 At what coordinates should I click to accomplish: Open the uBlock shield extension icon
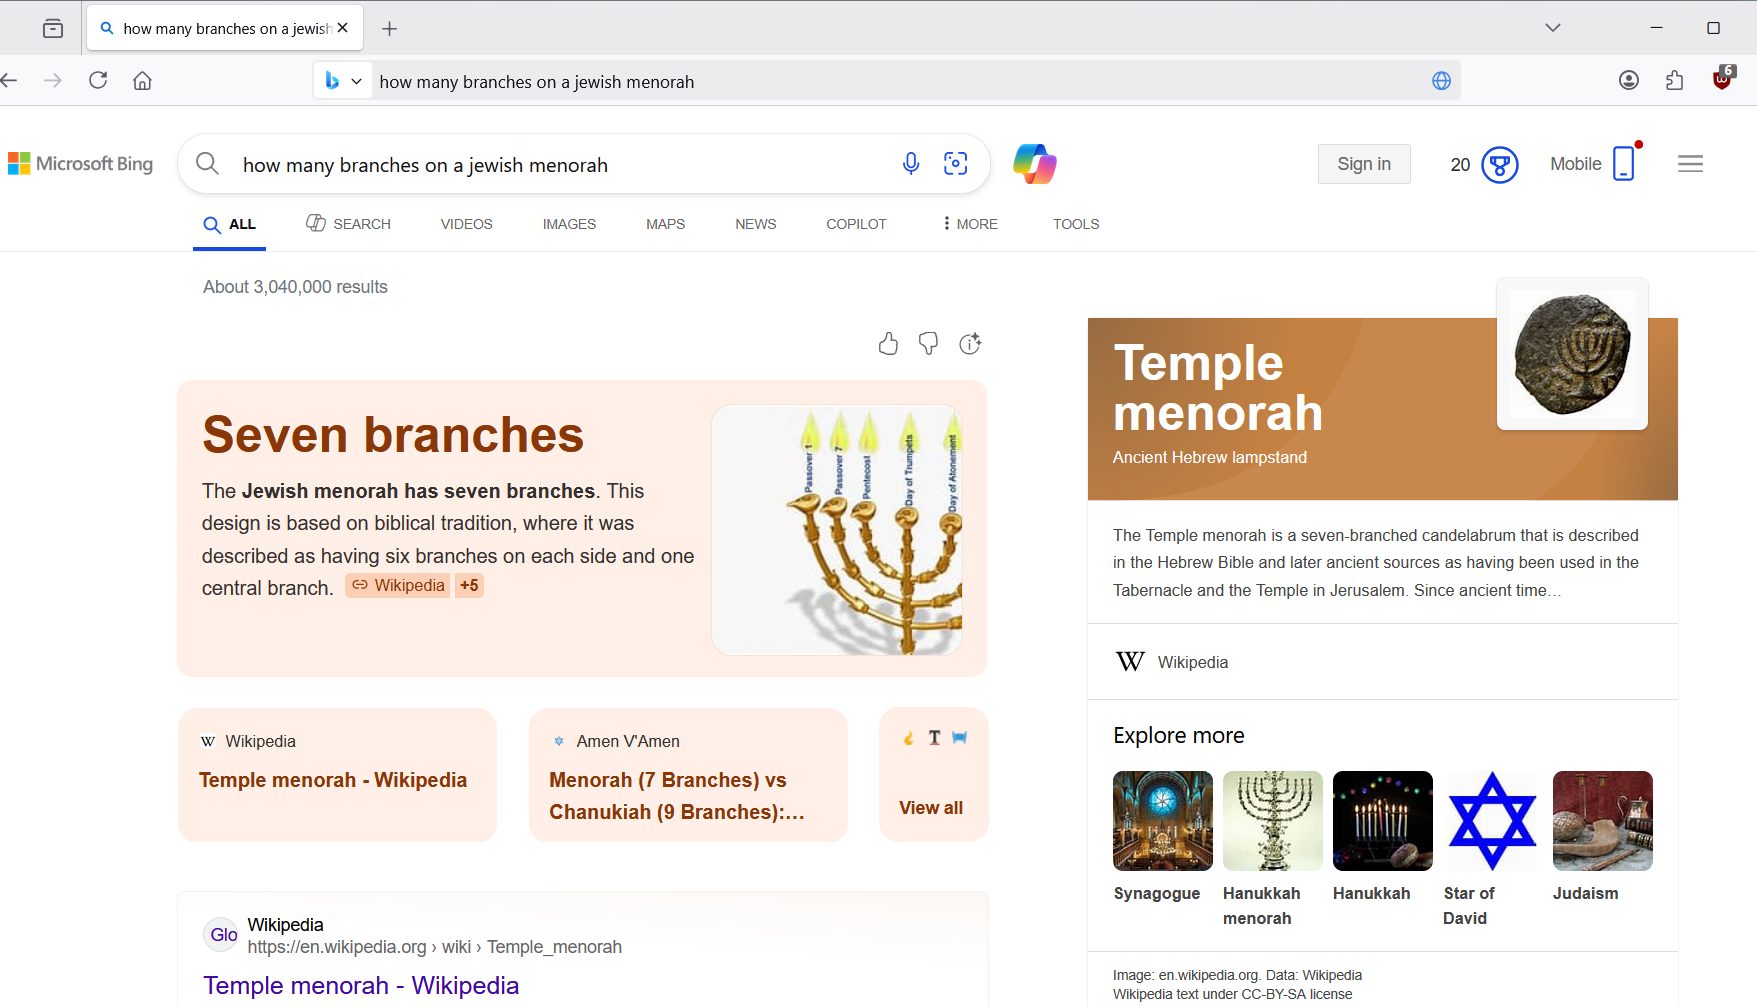tap(1723, 78)
